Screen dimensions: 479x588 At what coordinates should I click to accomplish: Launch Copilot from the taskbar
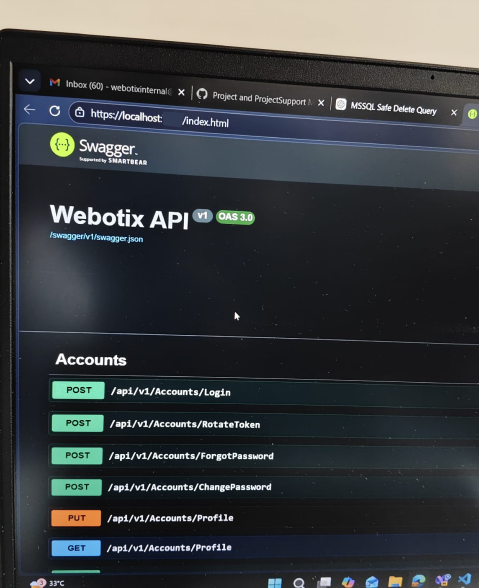(x=348, y=582)
